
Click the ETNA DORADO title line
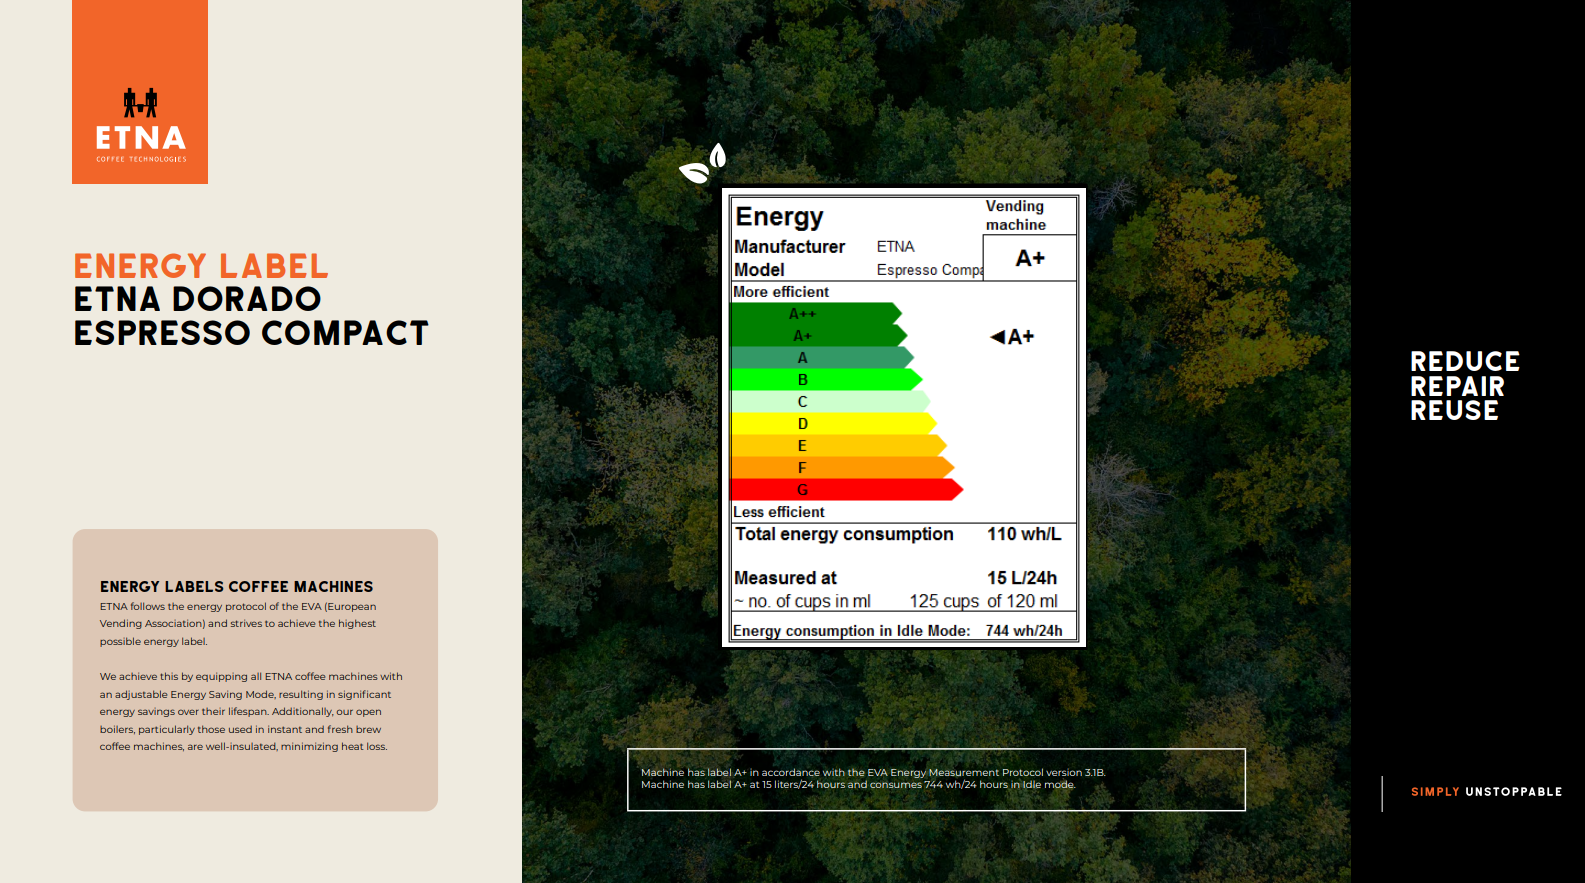point(198,299)
